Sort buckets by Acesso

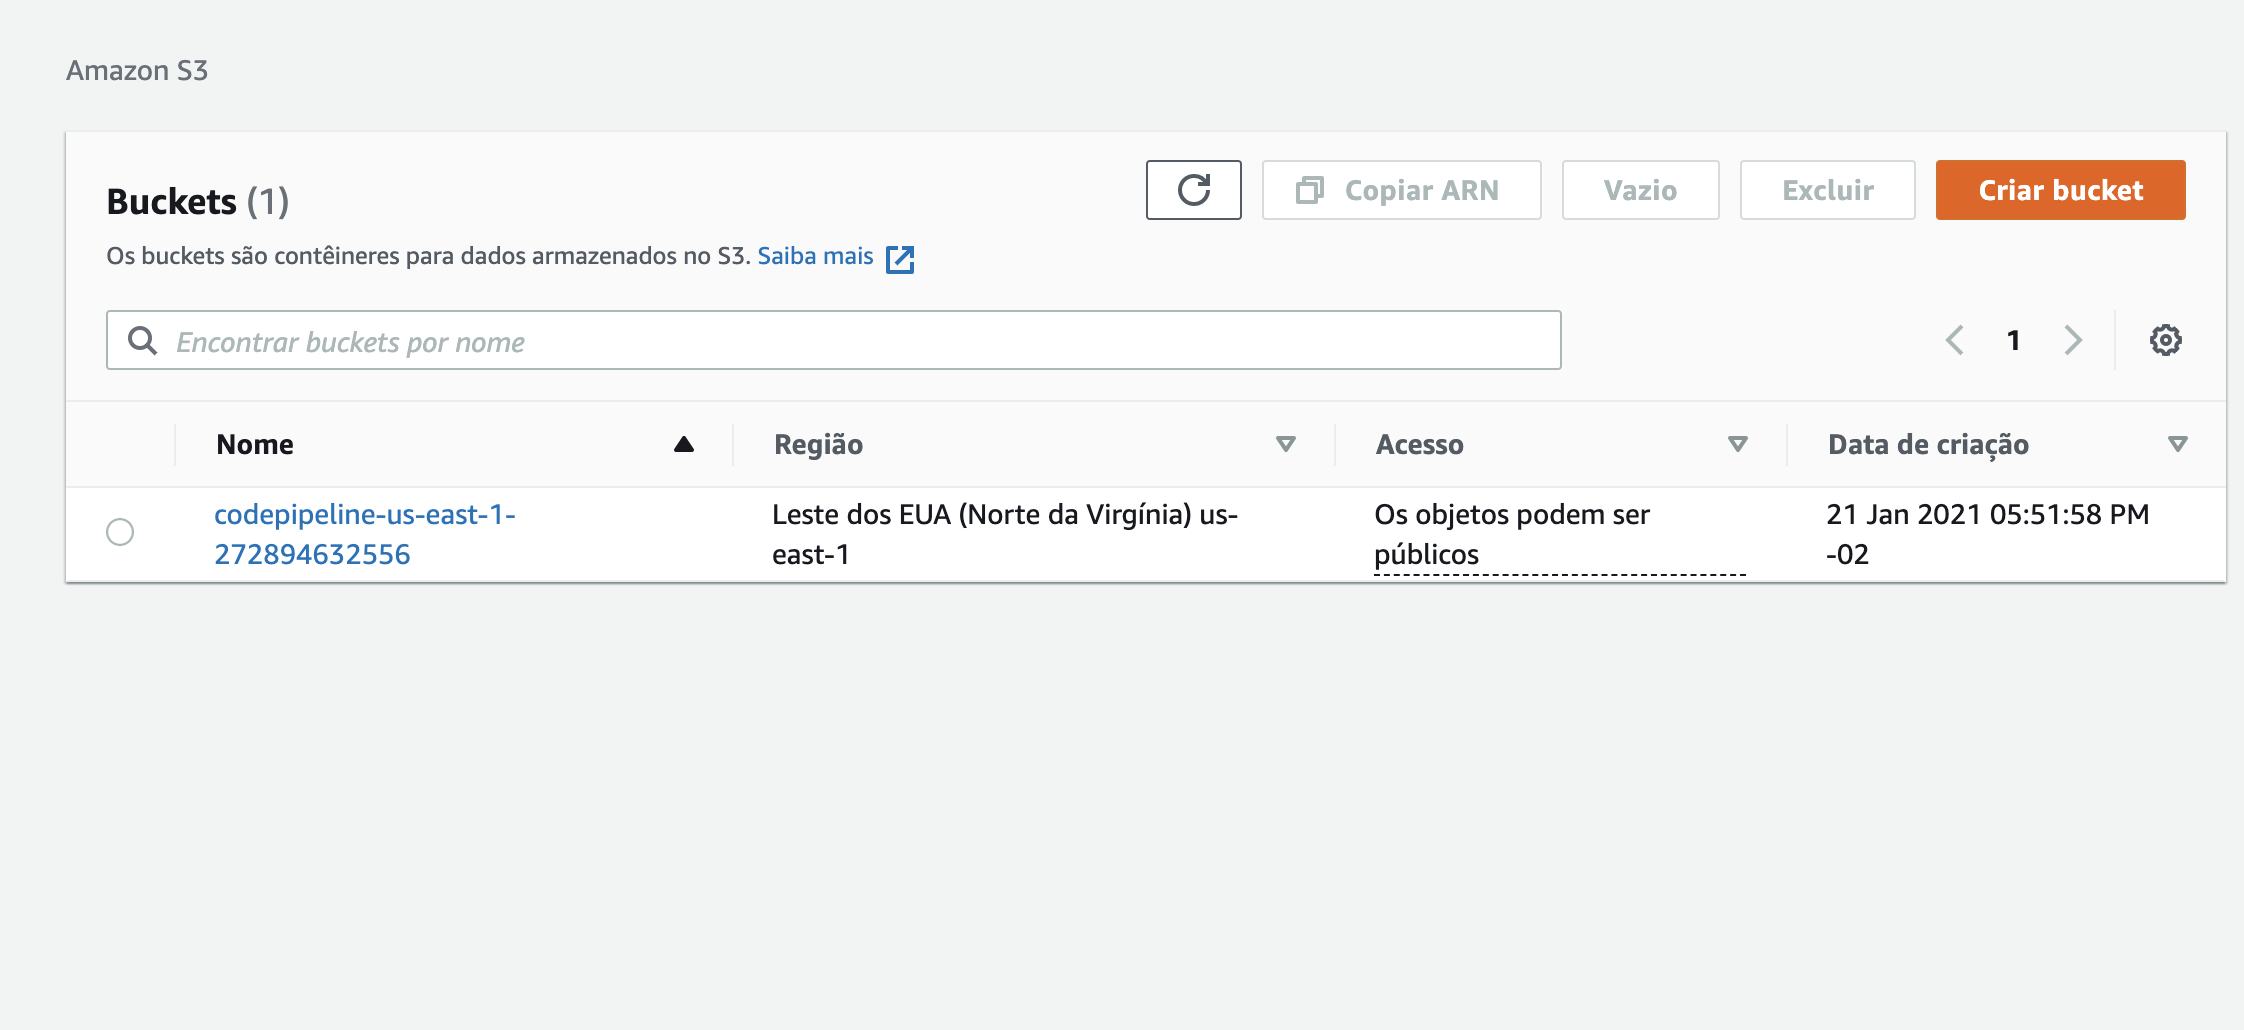(1738, 444)
